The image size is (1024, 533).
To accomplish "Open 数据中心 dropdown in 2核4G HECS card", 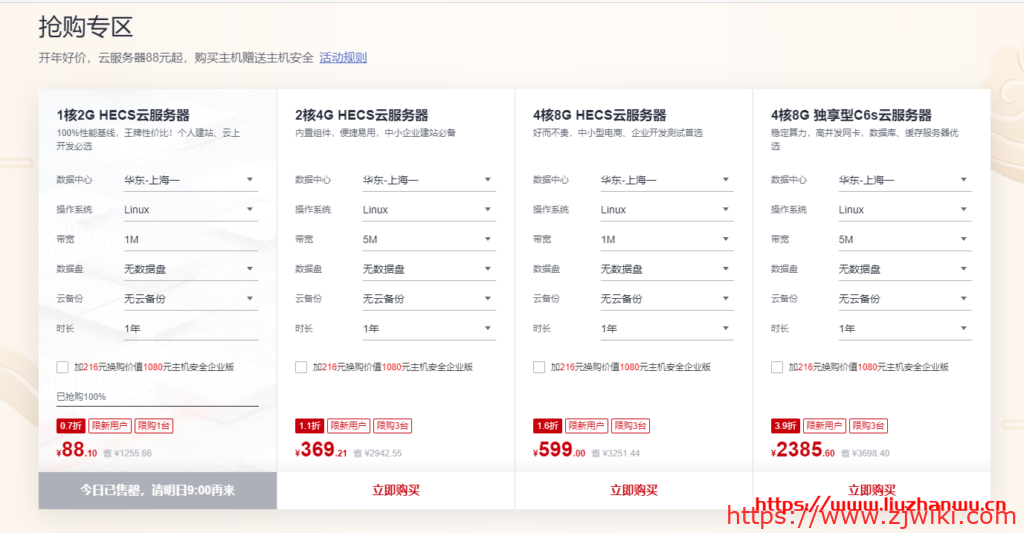I will tap(429, 180).
